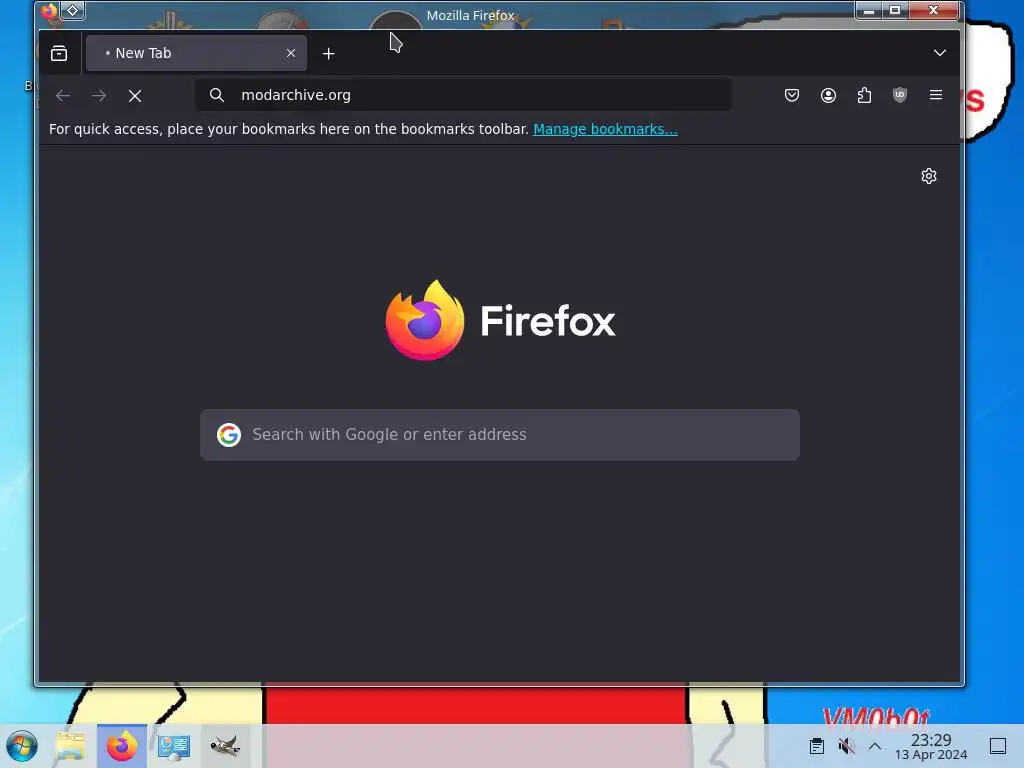Screen dimensions: 1024x768
Task: Click the Search with Google field
Action: [500, 435]
